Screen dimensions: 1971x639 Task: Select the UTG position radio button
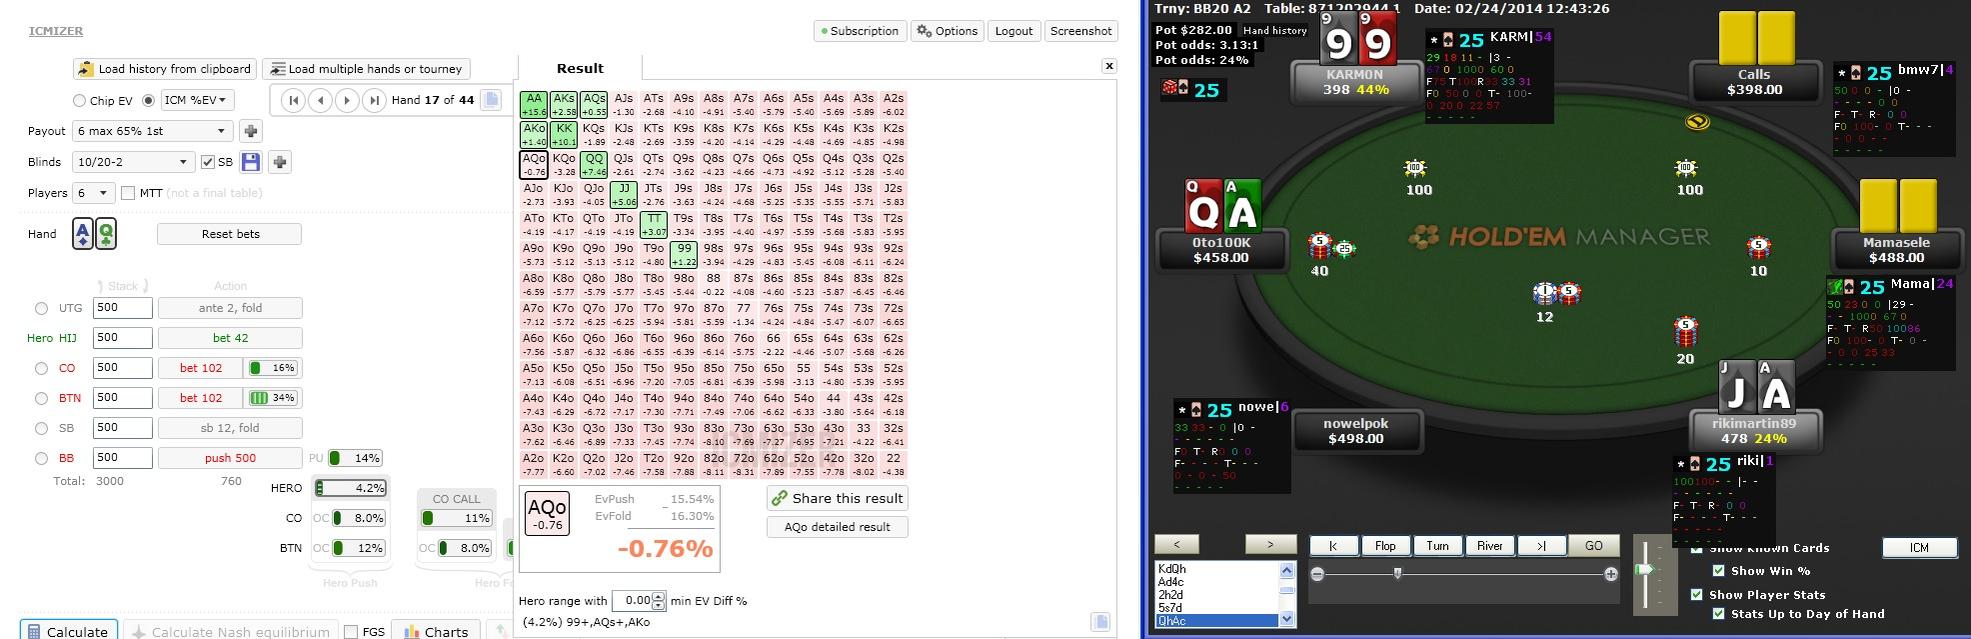[41, 309]
